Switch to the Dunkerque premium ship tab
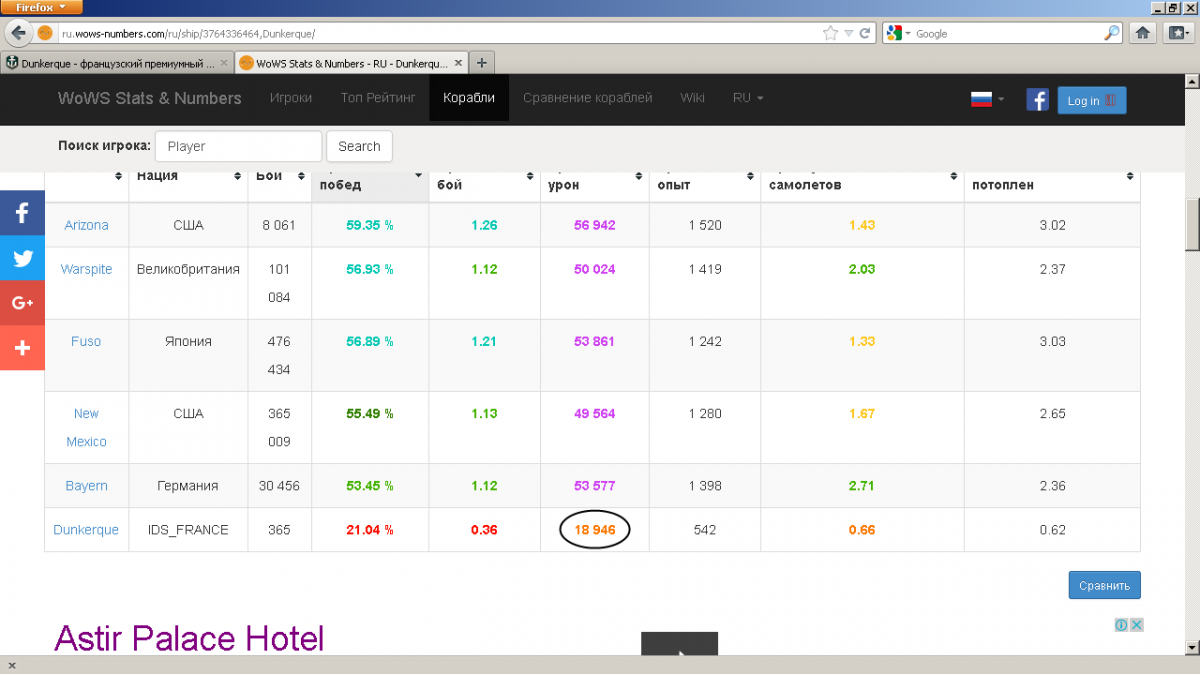Screen dimensions: 1200x675 click(117, 63)
